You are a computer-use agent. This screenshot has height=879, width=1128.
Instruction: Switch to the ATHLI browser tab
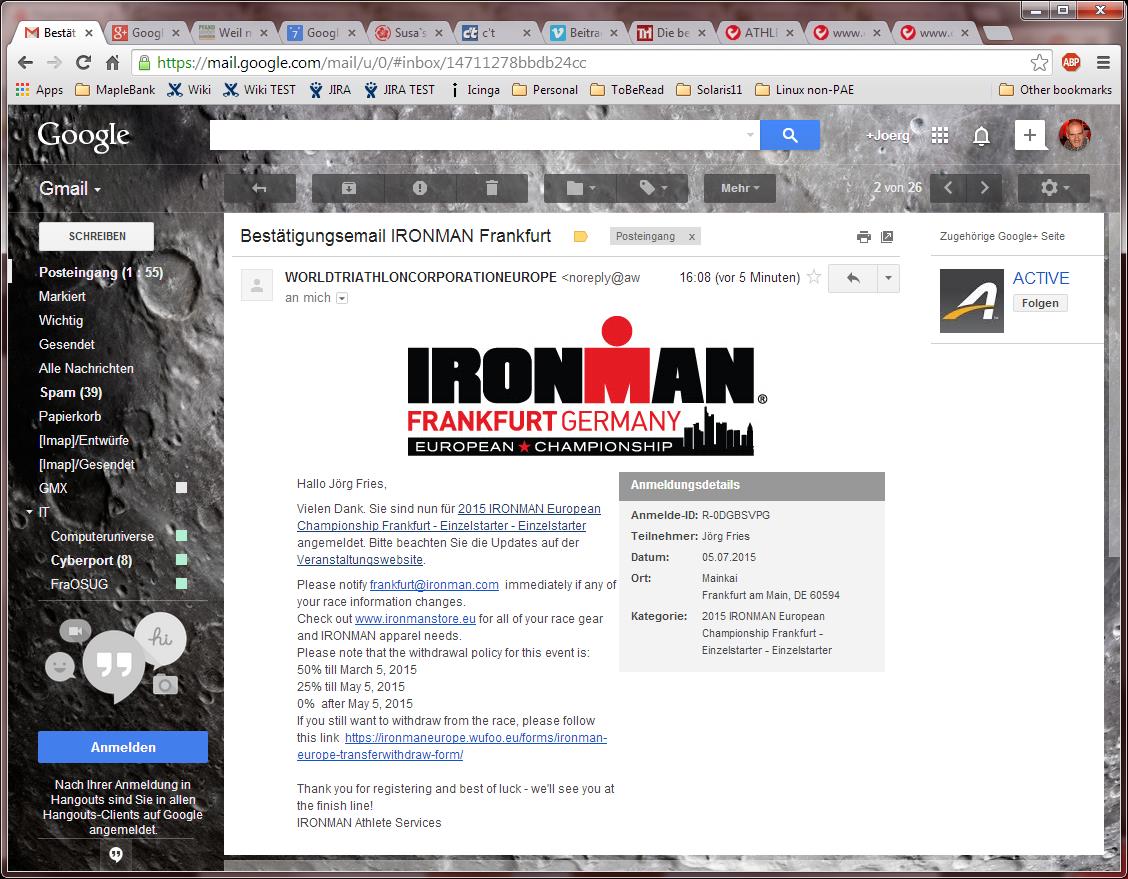click(761, 32)
